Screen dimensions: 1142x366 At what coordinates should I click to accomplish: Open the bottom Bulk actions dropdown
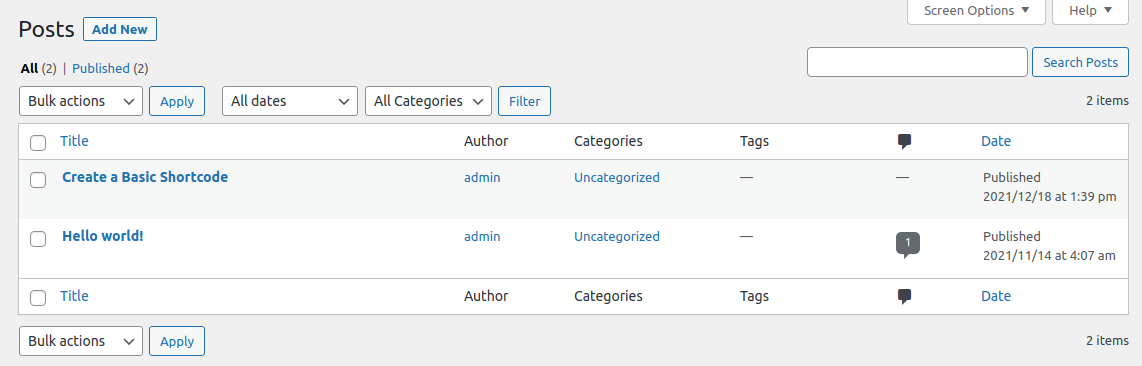click(81, 341)
